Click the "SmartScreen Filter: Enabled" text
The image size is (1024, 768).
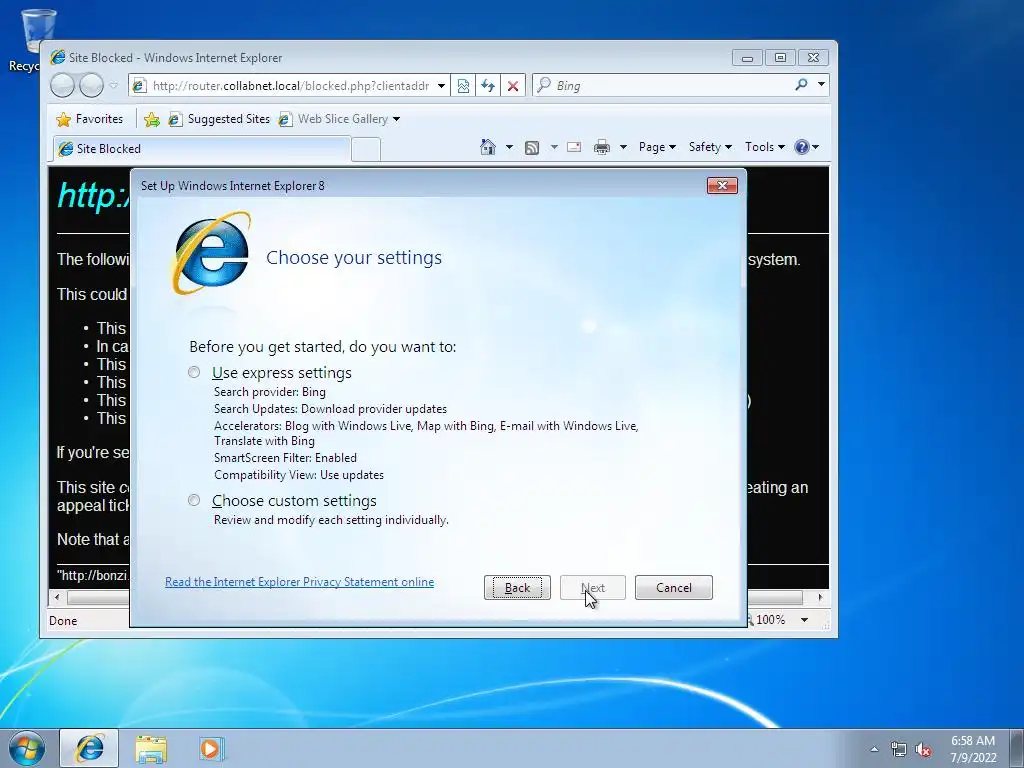(285, 458)
